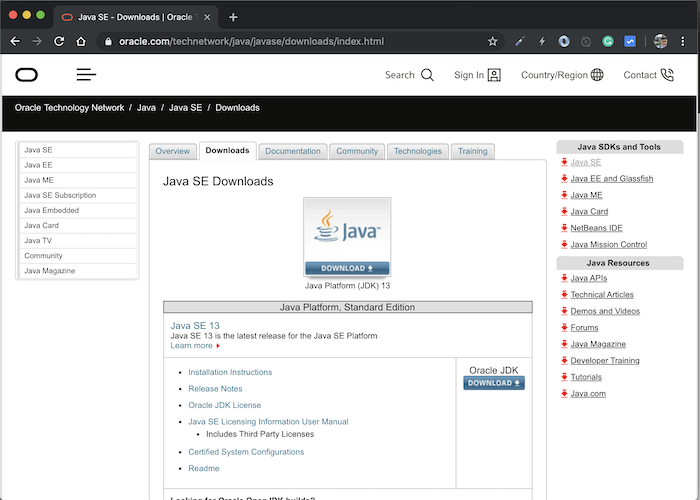The image size is (700, 500).
Task: Click the round blue extension icon
Action: 564,42
